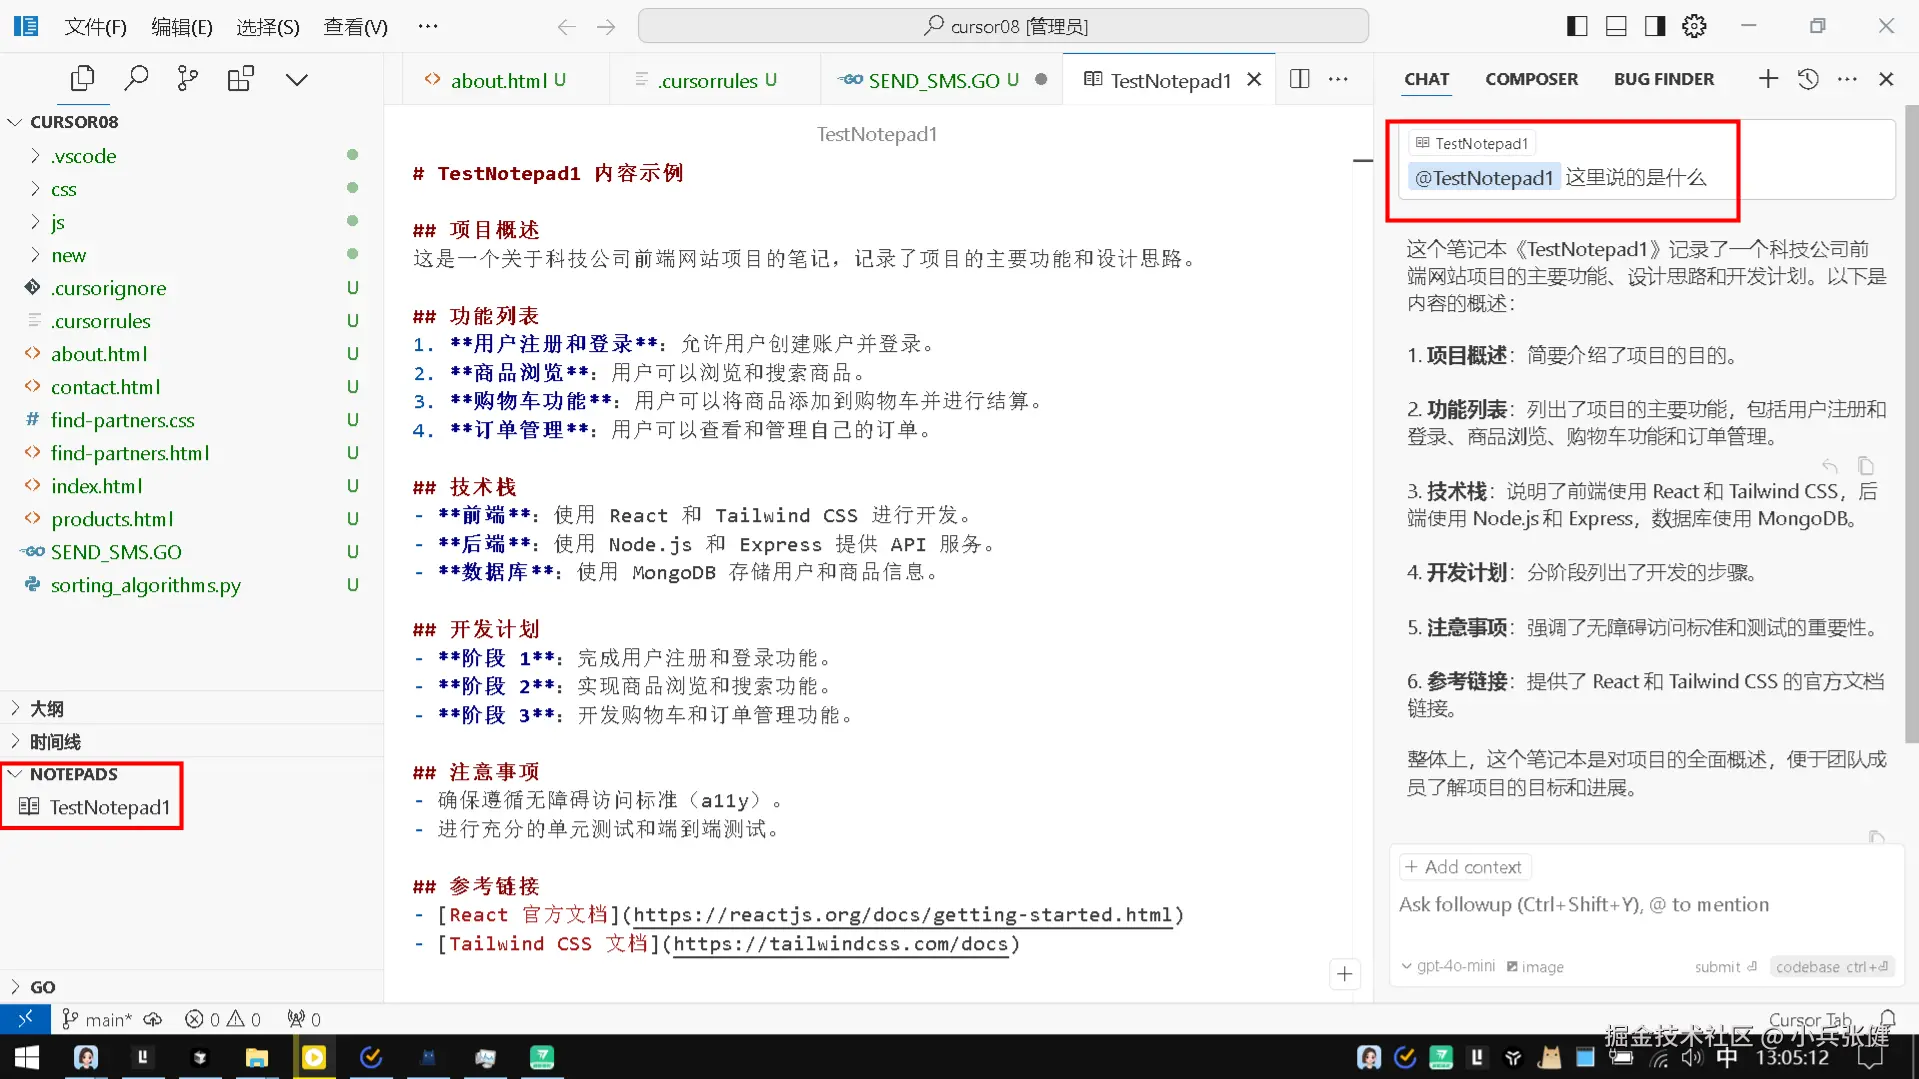Publish changes with the cloud sync icon
This screenshot has width=1919, height=1079.
click(x=153, y=1019)
